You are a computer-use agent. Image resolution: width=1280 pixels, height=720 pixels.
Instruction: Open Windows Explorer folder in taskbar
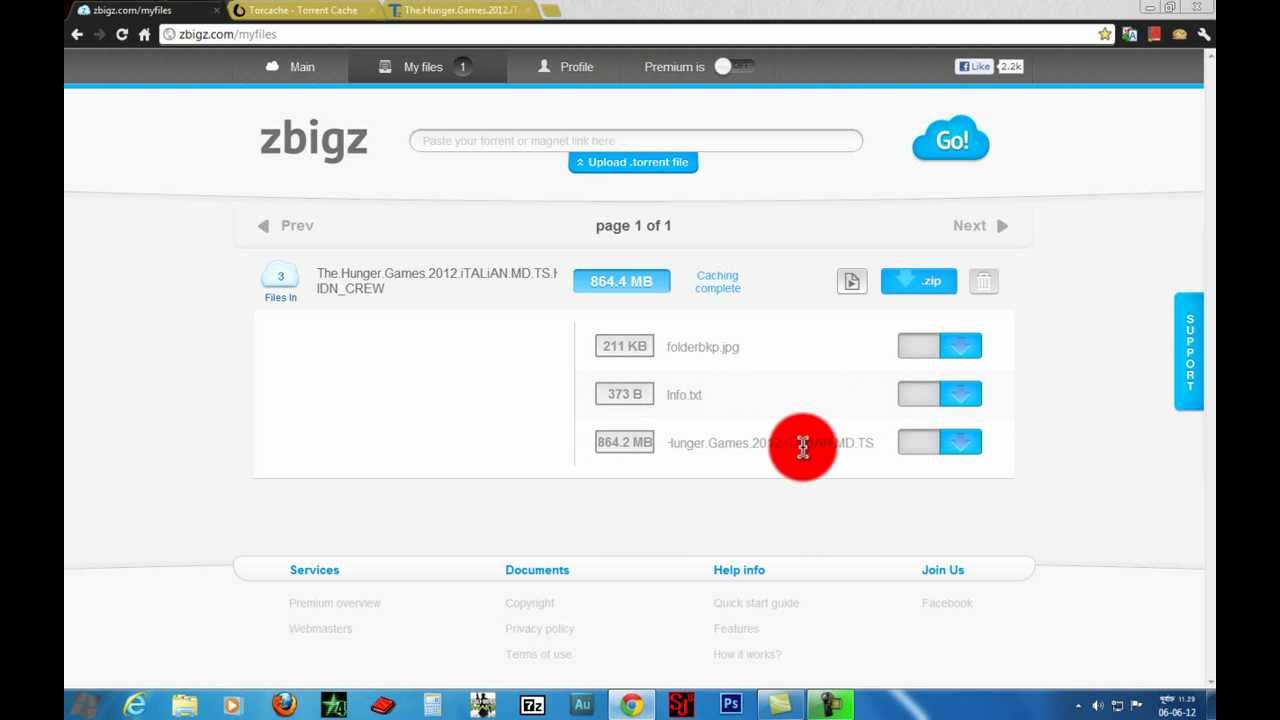[x=184, y=705]
